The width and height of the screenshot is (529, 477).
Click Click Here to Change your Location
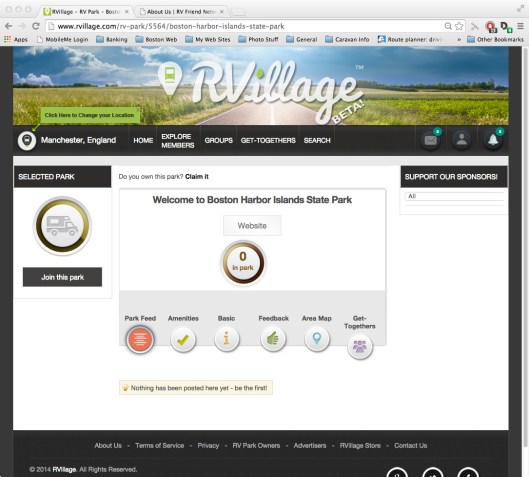[90, 115]
